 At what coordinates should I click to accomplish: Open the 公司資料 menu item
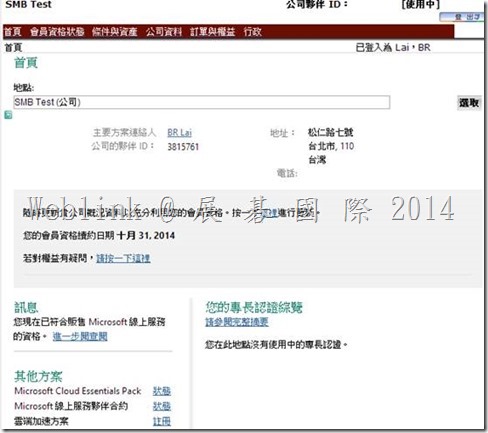pos(164,32)
